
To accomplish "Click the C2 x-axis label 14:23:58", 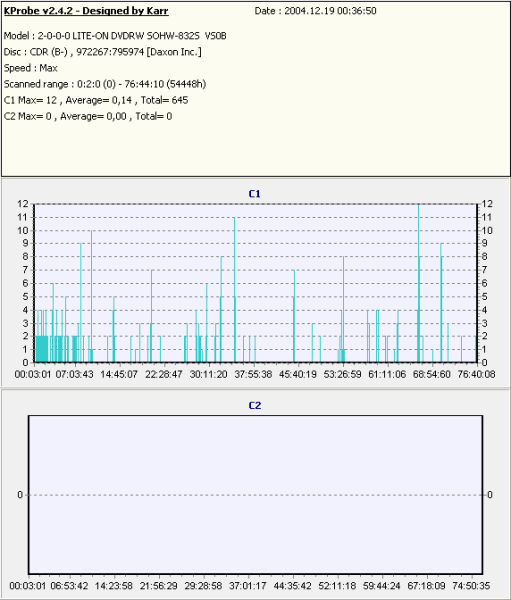I will 114,586.
